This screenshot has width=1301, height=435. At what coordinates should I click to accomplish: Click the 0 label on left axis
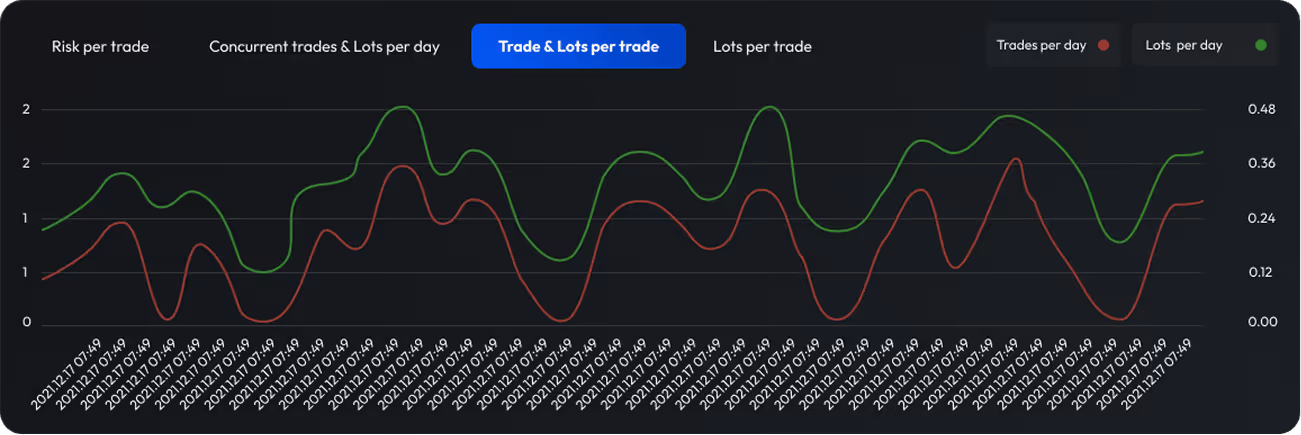27,322
